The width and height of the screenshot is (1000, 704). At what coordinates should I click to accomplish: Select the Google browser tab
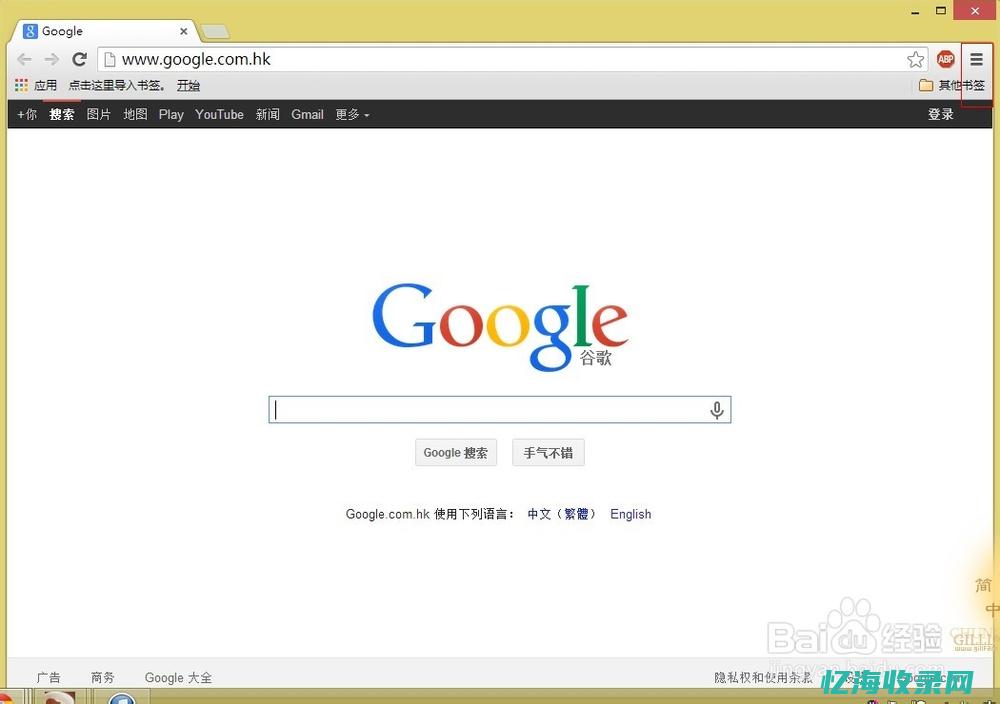click(105, 31)
